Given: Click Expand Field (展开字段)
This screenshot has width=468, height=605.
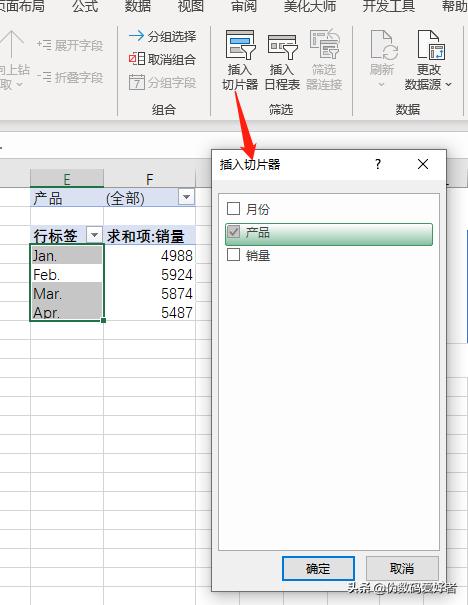Looking at the screenshot, I should point(70,46).
